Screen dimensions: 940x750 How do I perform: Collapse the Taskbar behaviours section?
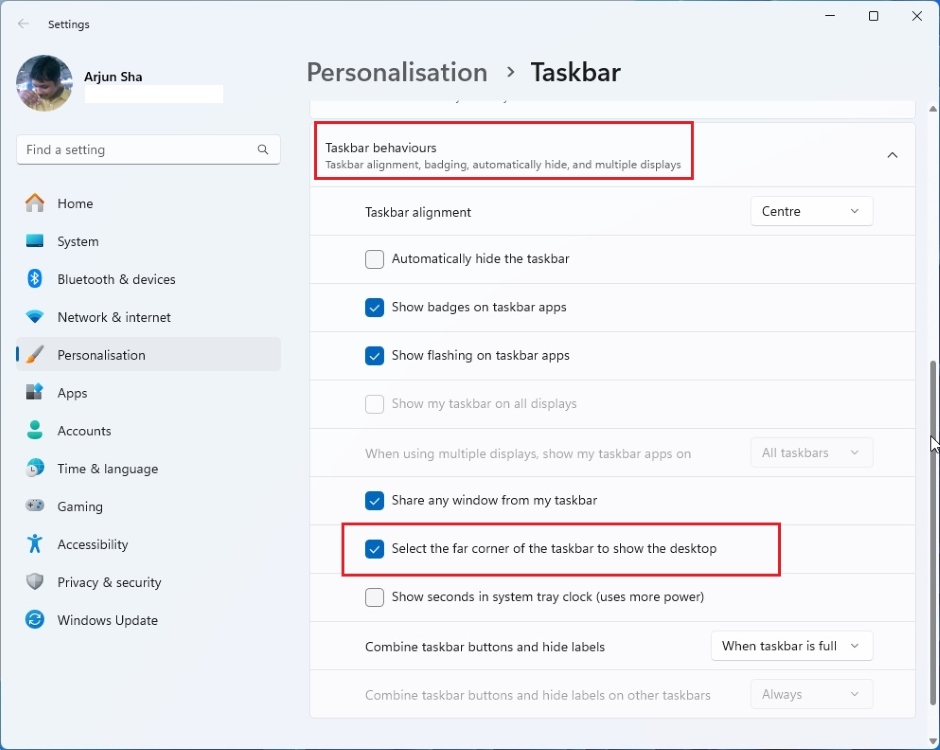pyautogui.click(x=893, y=155)
